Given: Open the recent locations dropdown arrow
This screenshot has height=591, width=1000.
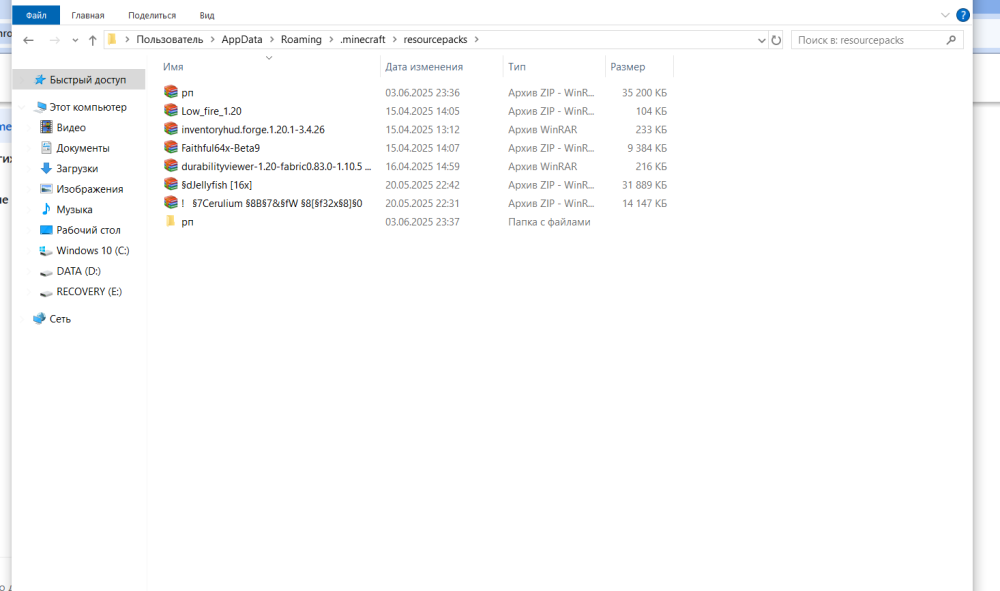Looking at the screenshot, I should coord(75,40).
